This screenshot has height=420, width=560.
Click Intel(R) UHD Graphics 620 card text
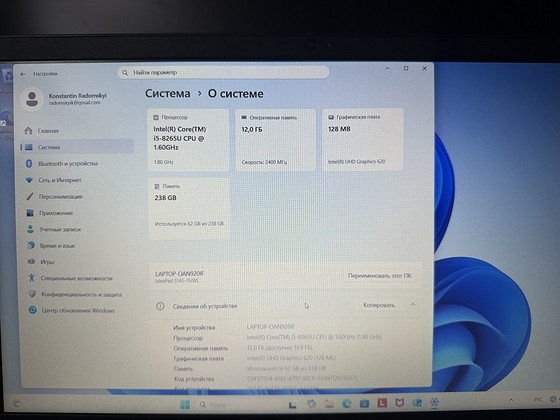click(356, 161)
